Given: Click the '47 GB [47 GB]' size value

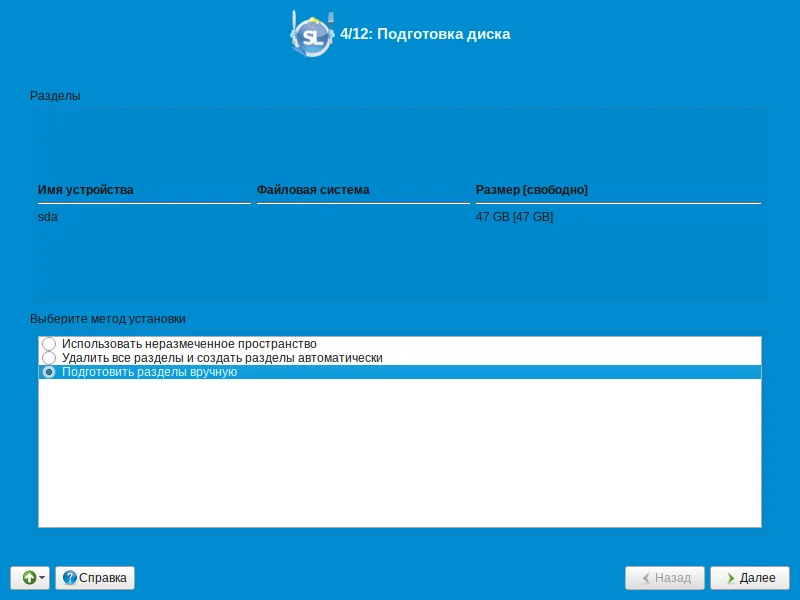Looking at the screenshot, I should tap(514, 217).
